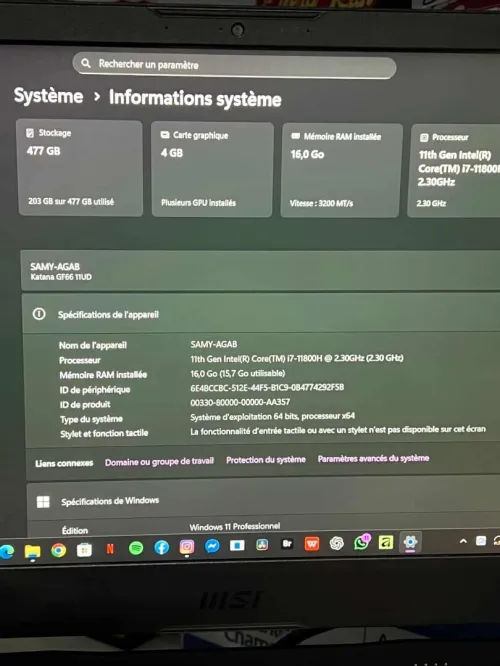The image size is (500, 666).
Task: Open Paramètres avancés du système link
Action: click(x=373, y=458)
